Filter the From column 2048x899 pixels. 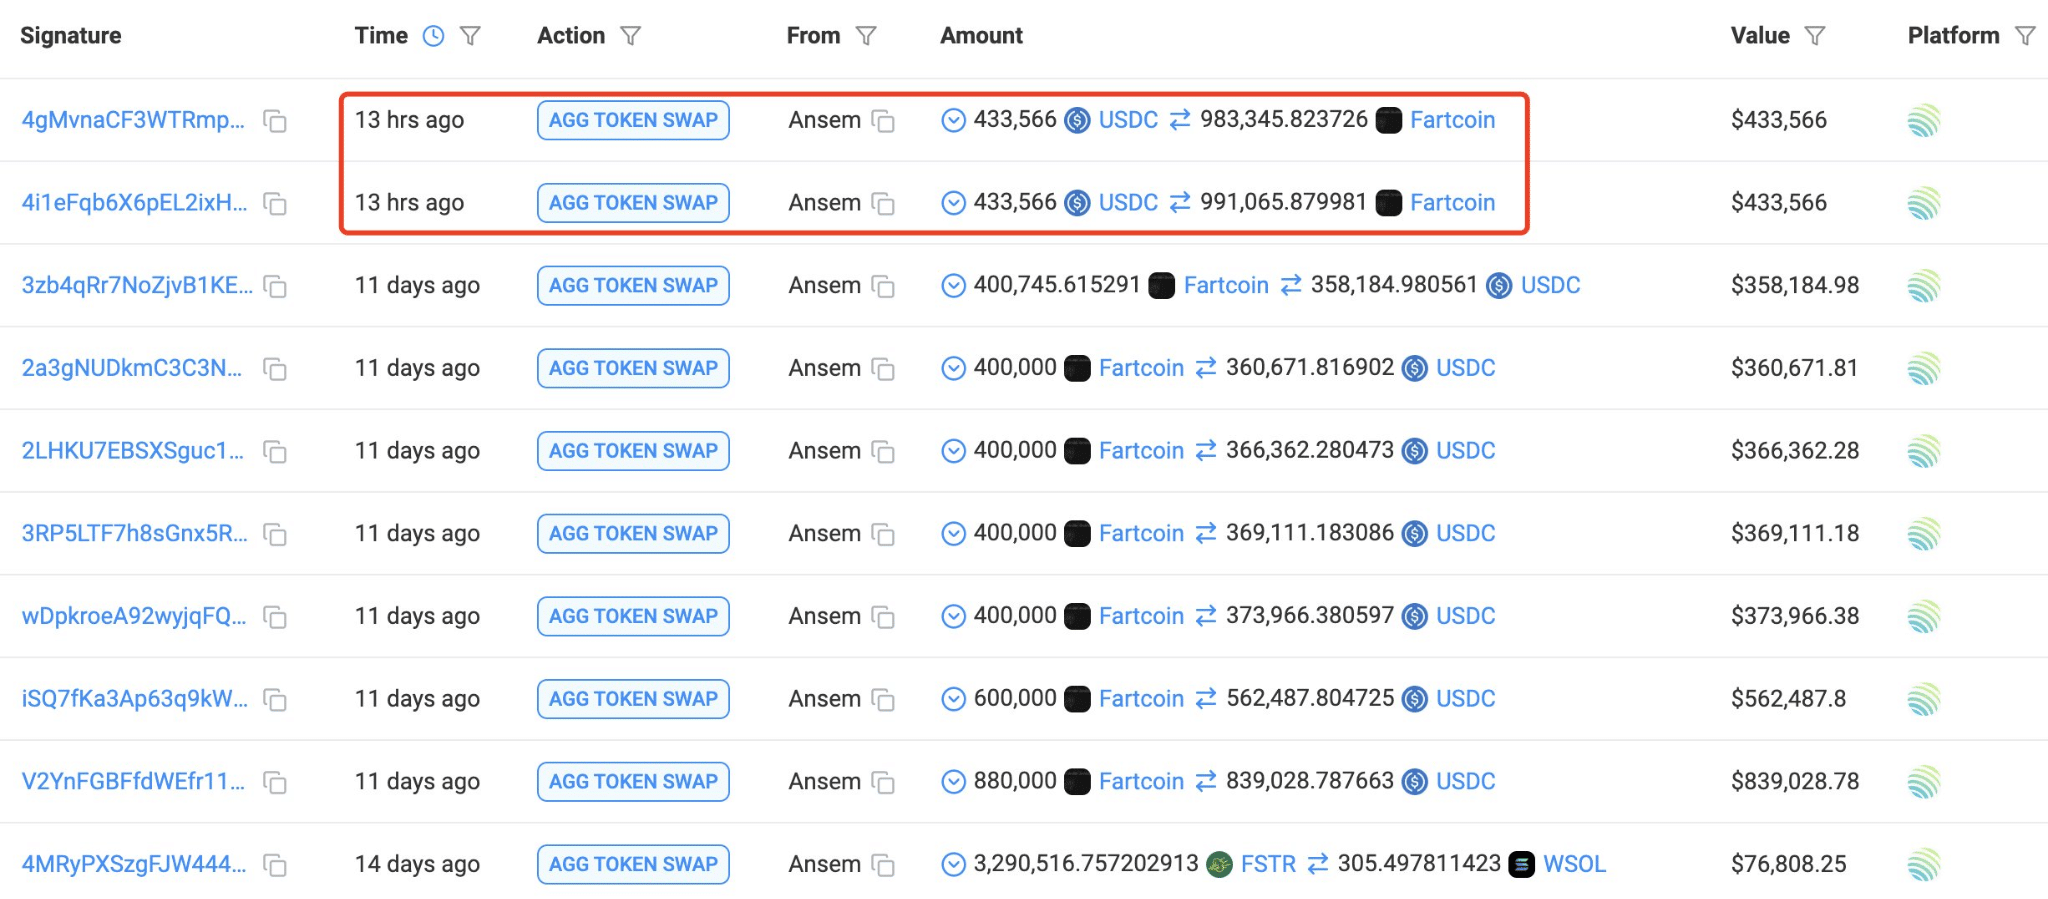point(866,36)
